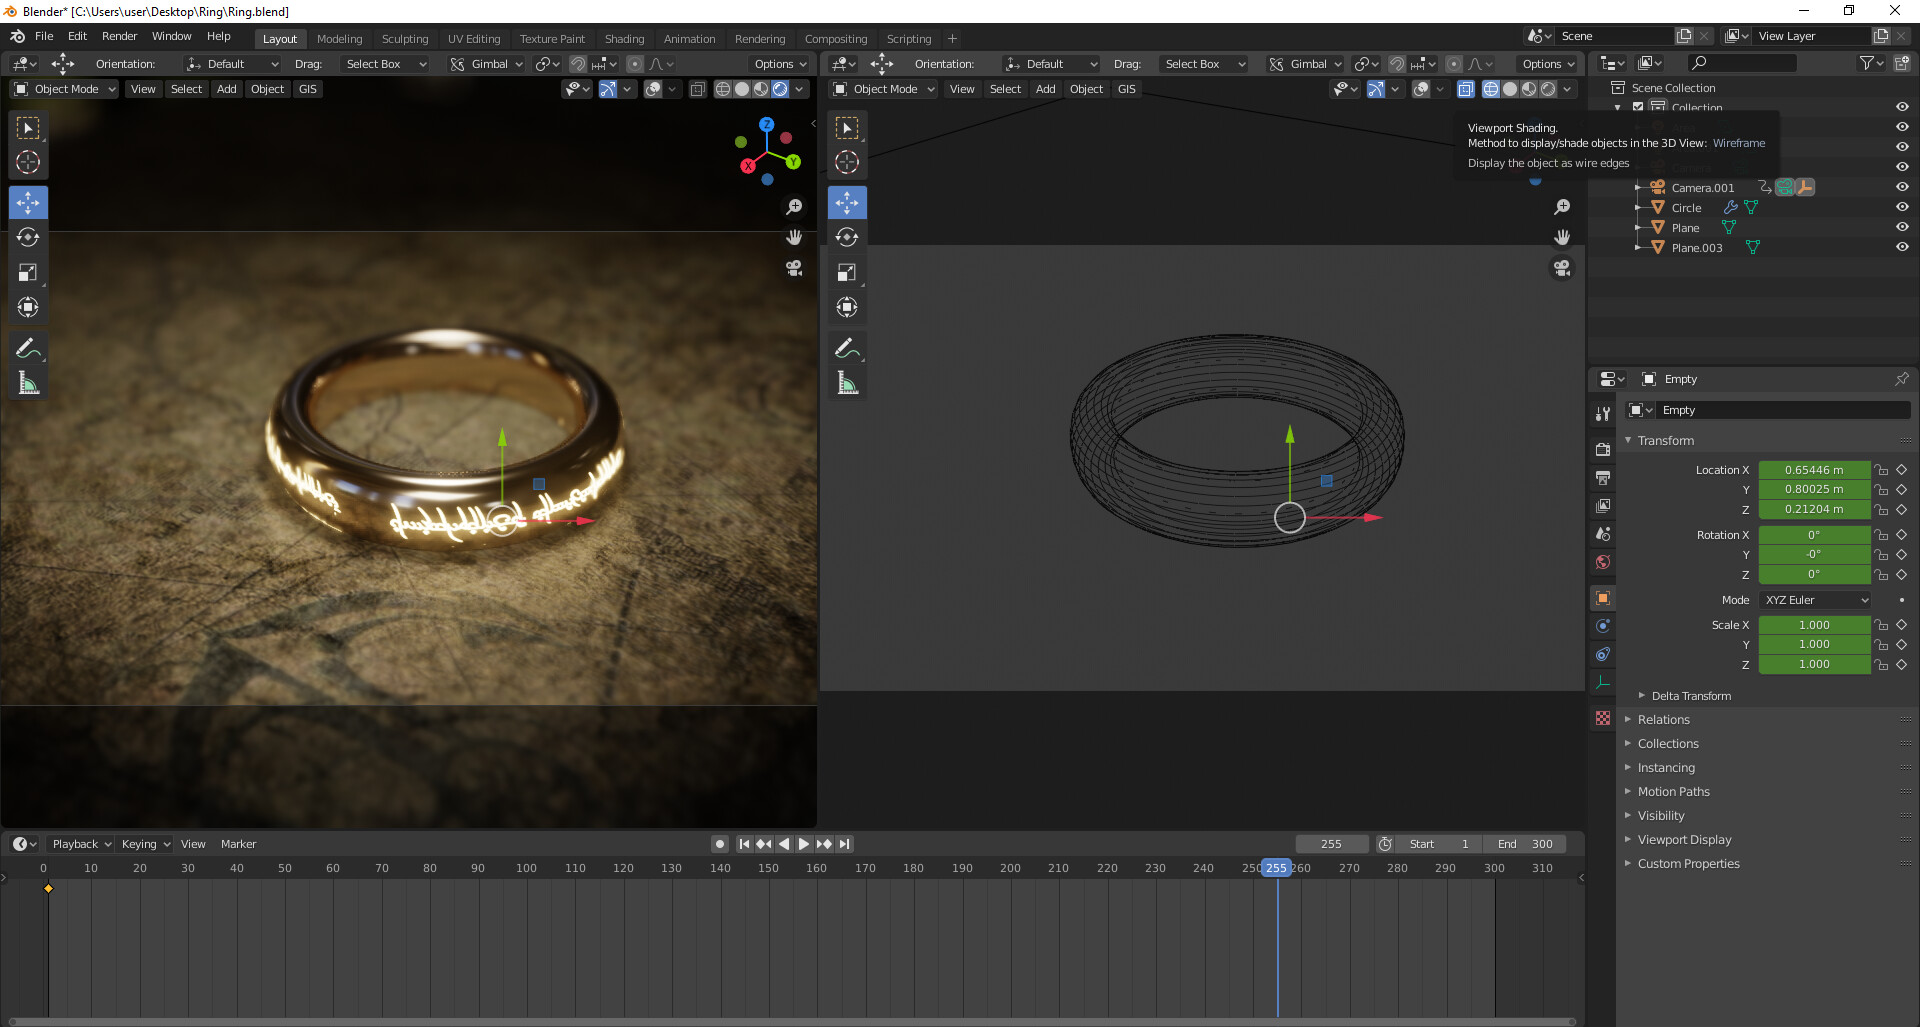
Task: Click the Marker button in timeline header
Action: pos(238,844)
